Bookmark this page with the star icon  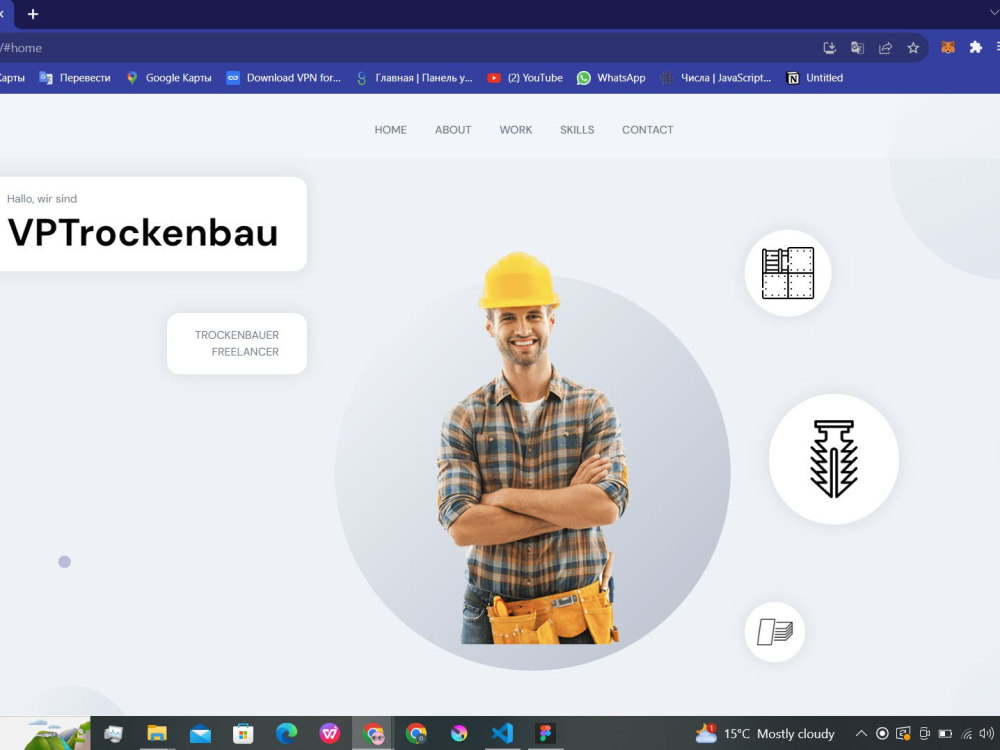tap(913, 48)
